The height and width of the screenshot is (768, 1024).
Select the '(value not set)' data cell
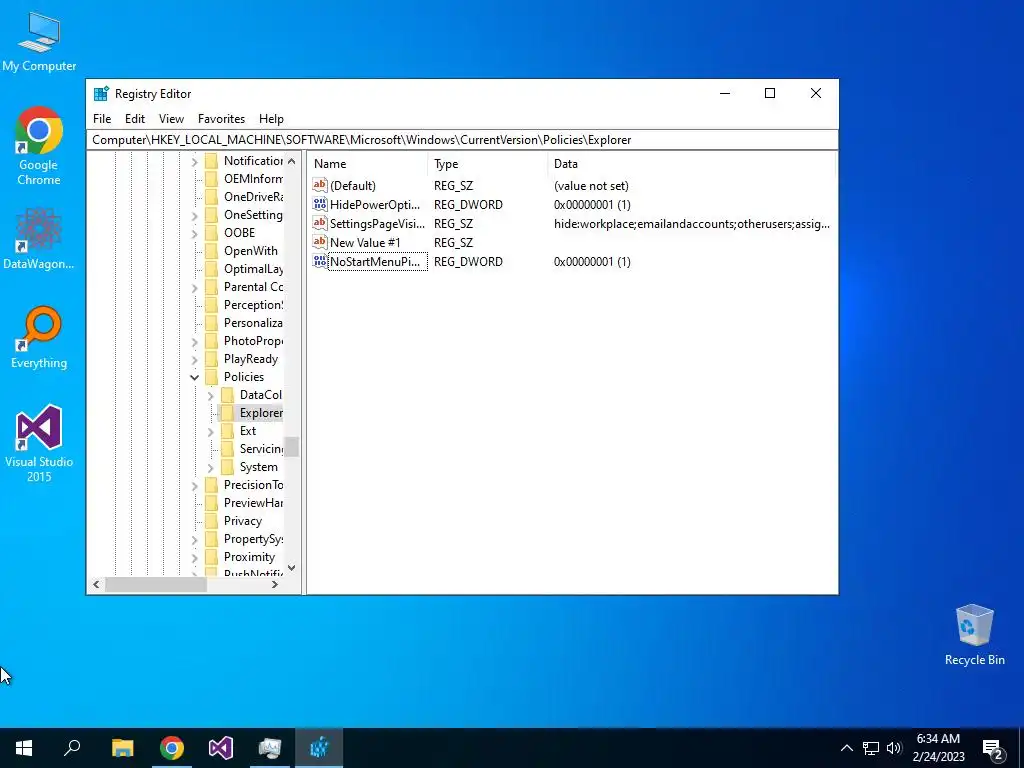(591, 186)
